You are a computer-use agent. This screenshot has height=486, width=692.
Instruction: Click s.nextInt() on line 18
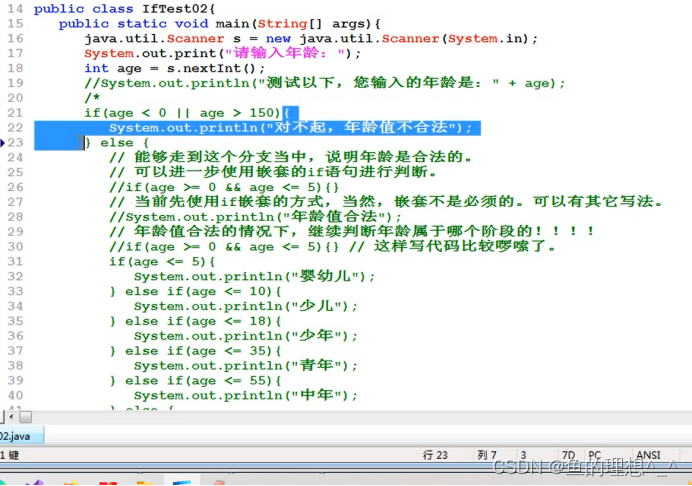[211, 68]
